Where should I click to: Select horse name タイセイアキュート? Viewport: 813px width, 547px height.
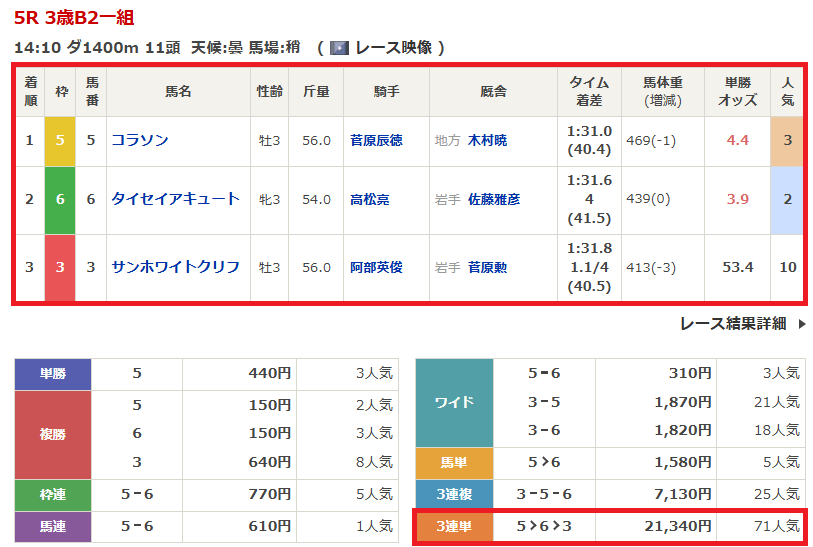tap(176, 199)
